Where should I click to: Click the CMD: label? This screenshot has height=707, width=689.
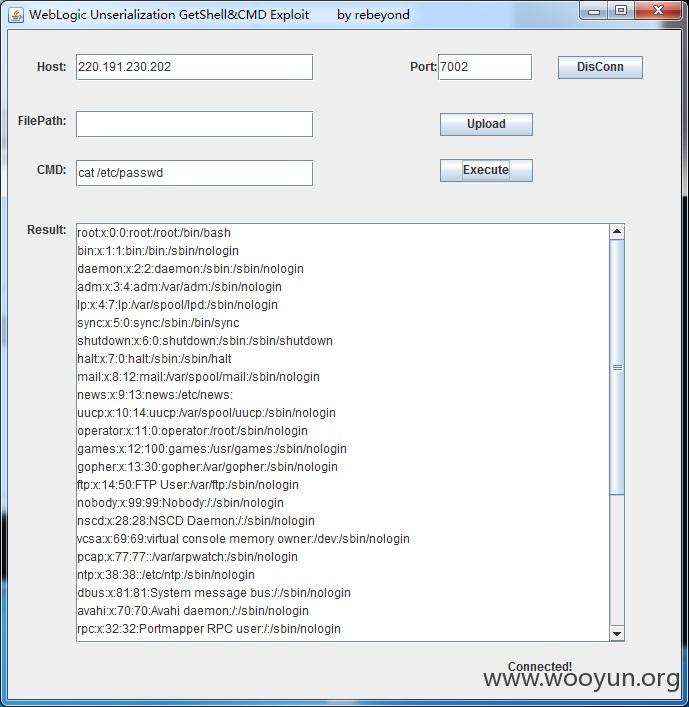pyautogui.click(x=51, y=170)
